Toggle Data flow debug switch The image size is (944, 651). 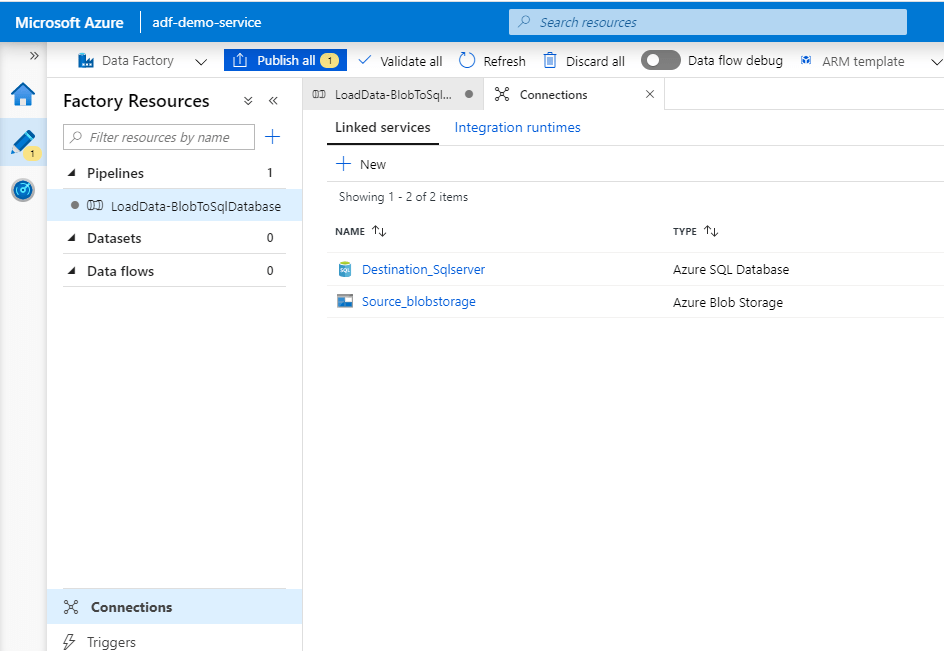[661, 61]
